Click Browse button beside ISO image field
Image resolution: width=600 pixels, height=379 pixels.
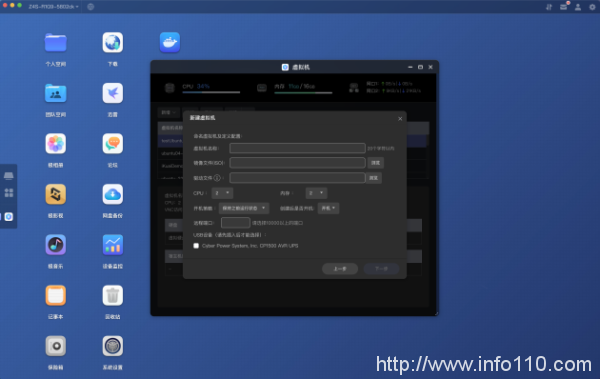375,163
